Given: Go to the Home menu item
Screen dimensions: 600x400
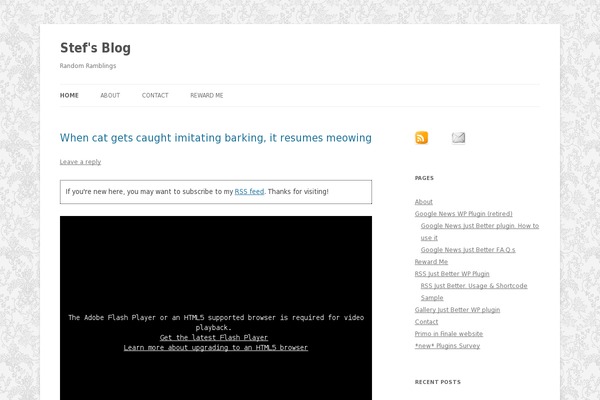Looking at the screenshot, I should [69, 95].
